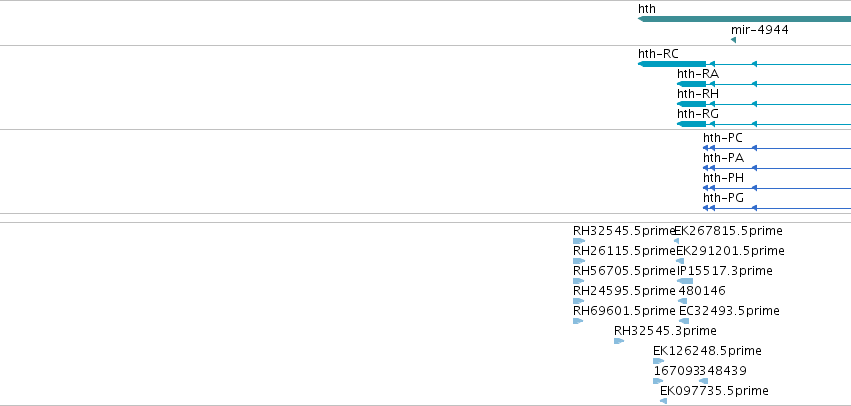Click the hth-RA transcript exon block
851x406 pixels.
click(x=691, y=84)
